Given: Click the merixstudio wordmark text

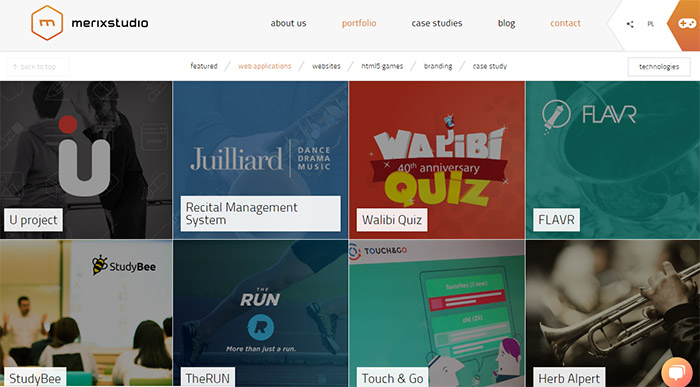Looking at the screenshot, I should click(x=110, y=23).
